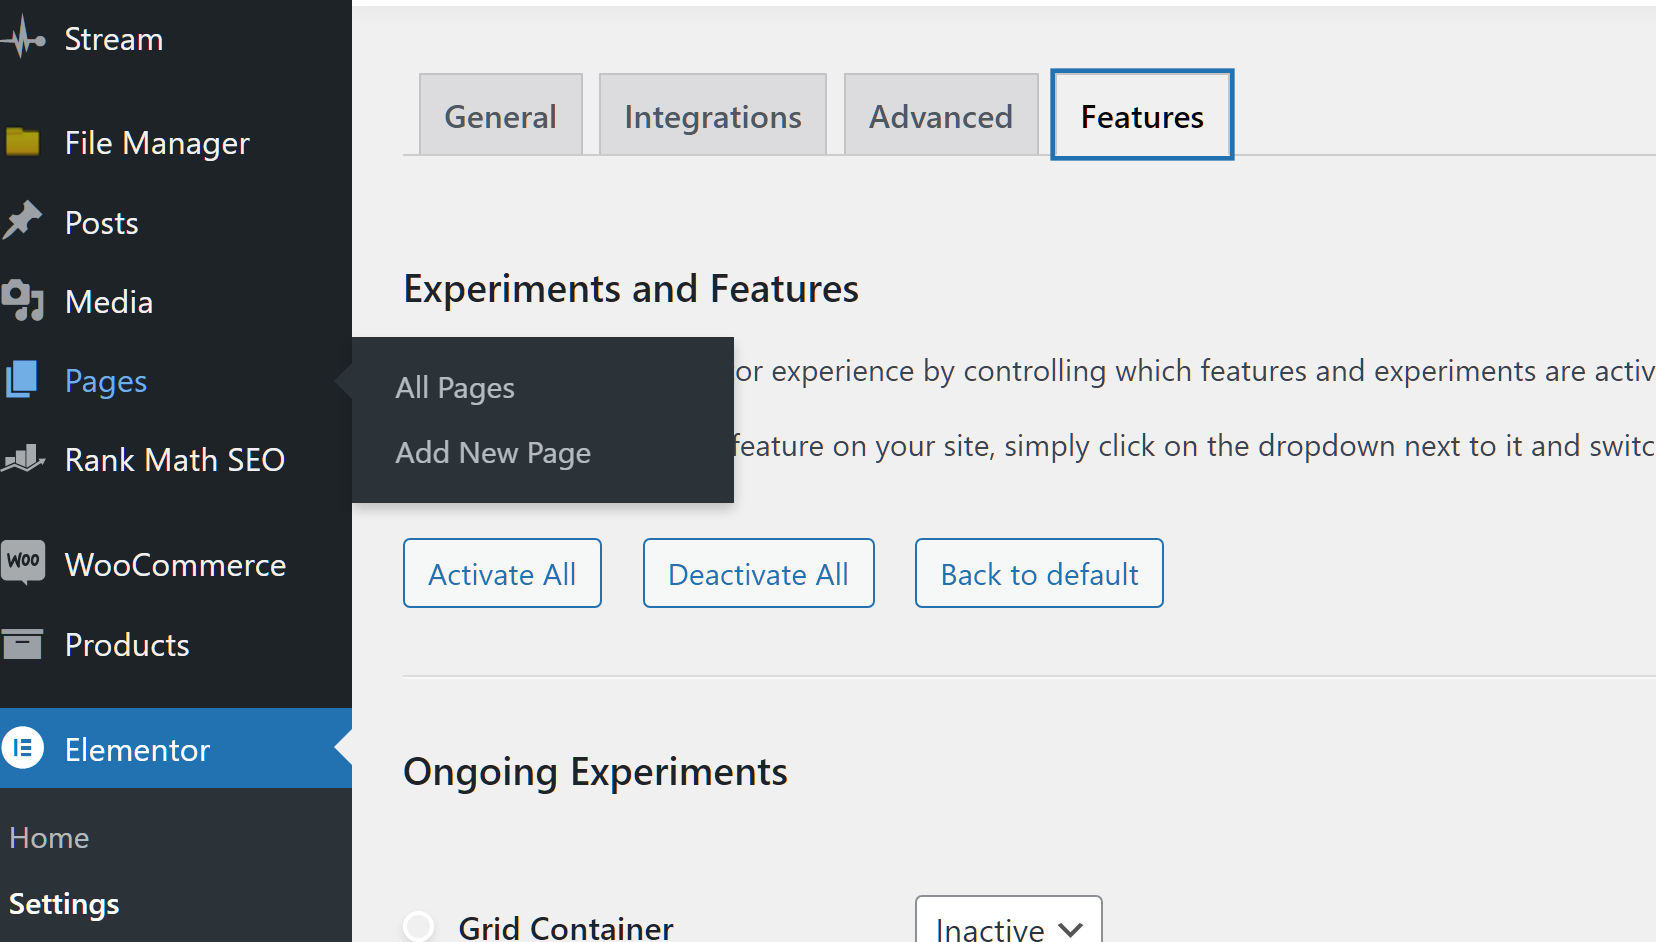Choose All Pages from the flyout submenu
The width and height of the screenshot is (1656, 942).
coord(455,388)
